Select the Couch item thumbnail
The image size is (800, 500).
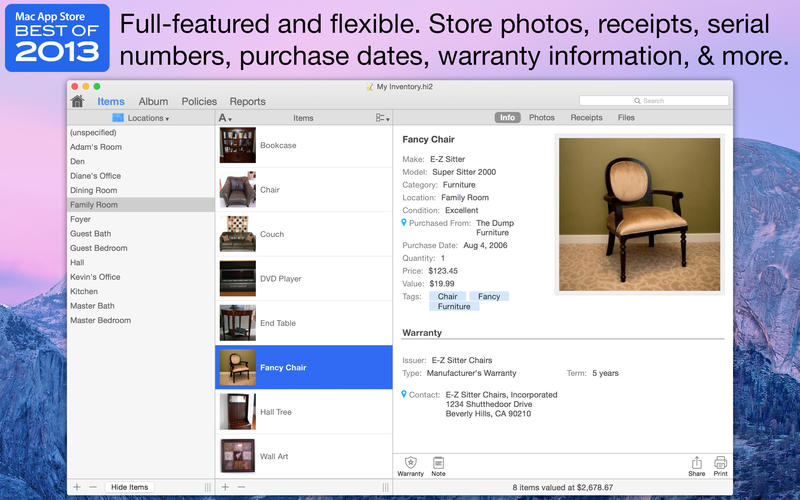tap(238, 234)
